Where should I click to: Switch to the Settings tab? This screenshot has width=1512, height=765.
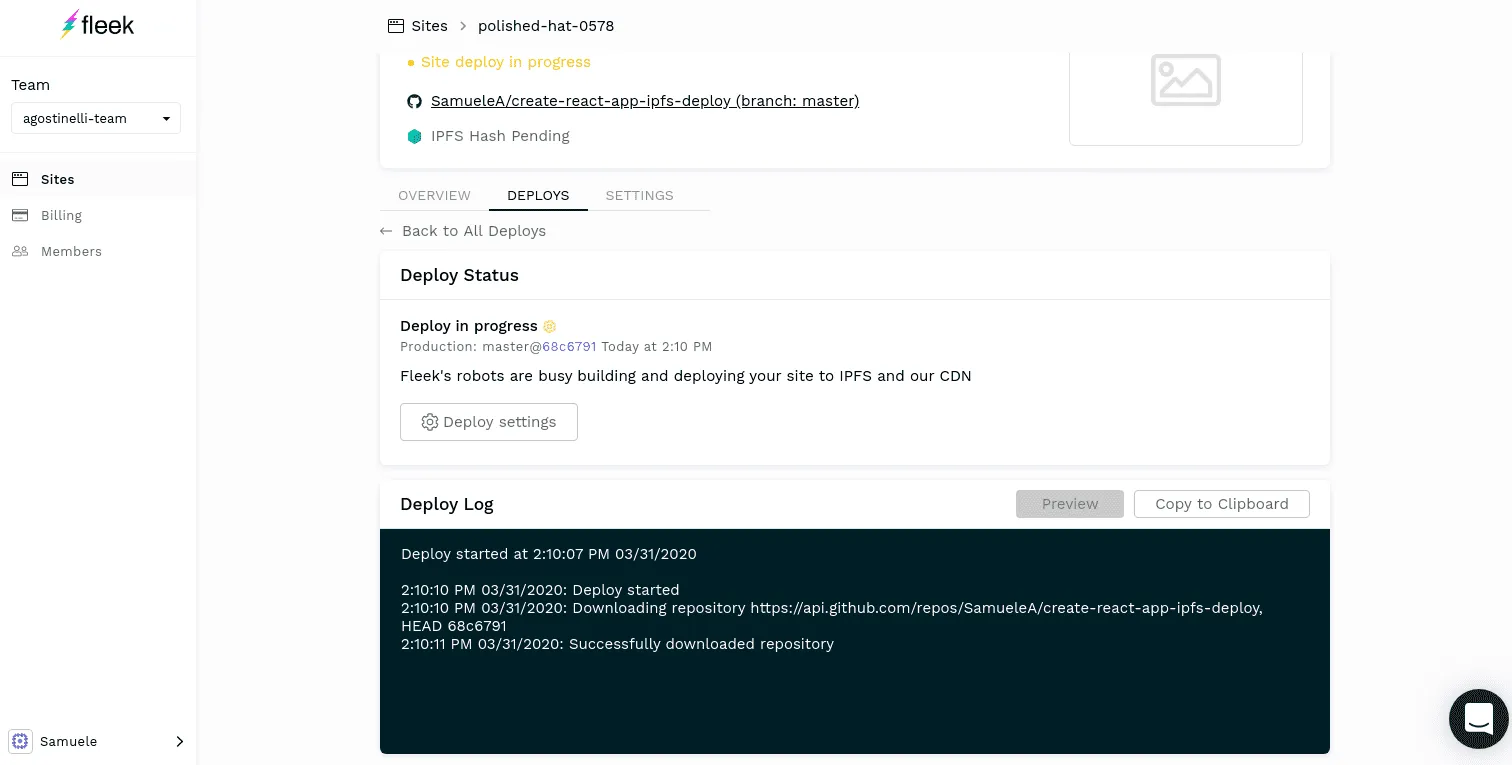[x=639, y=195]
